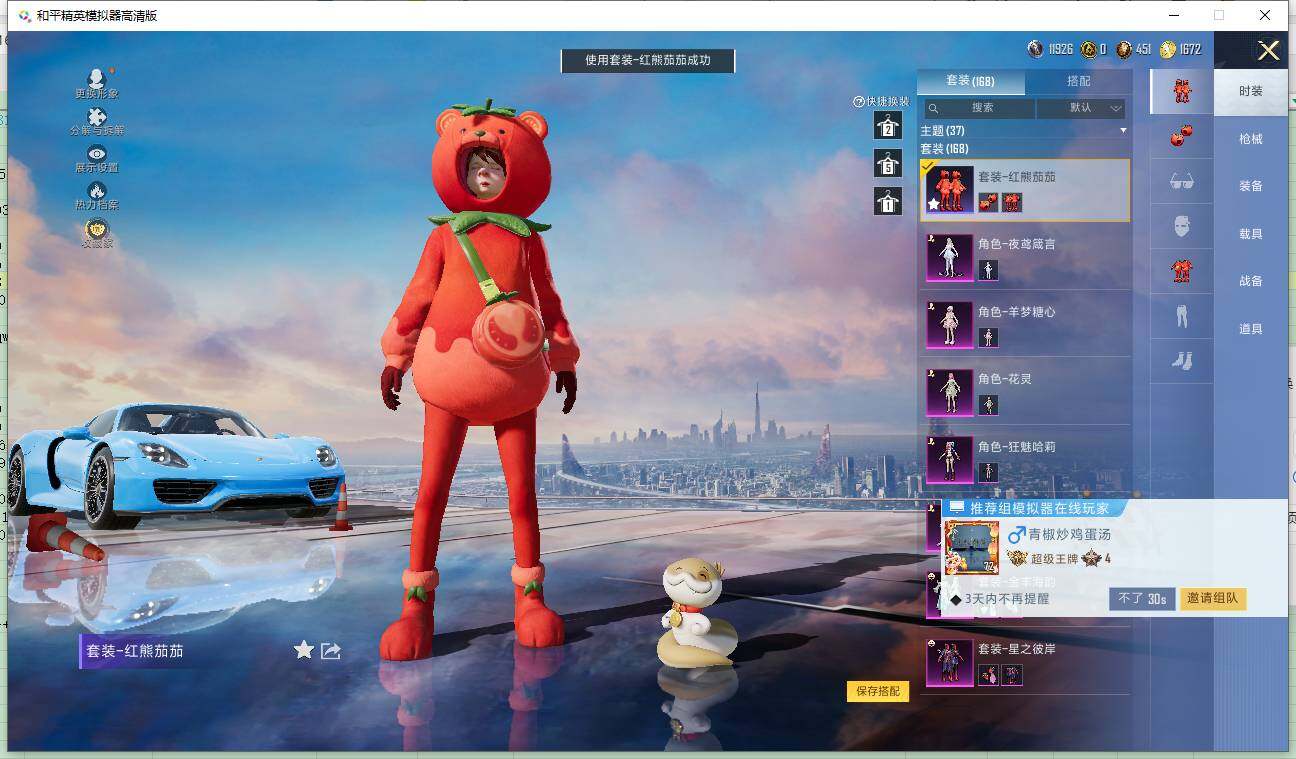Screen dimensions: 1296x759
Task: Click the 邀请组队 button
Action: pos(1213,599)
